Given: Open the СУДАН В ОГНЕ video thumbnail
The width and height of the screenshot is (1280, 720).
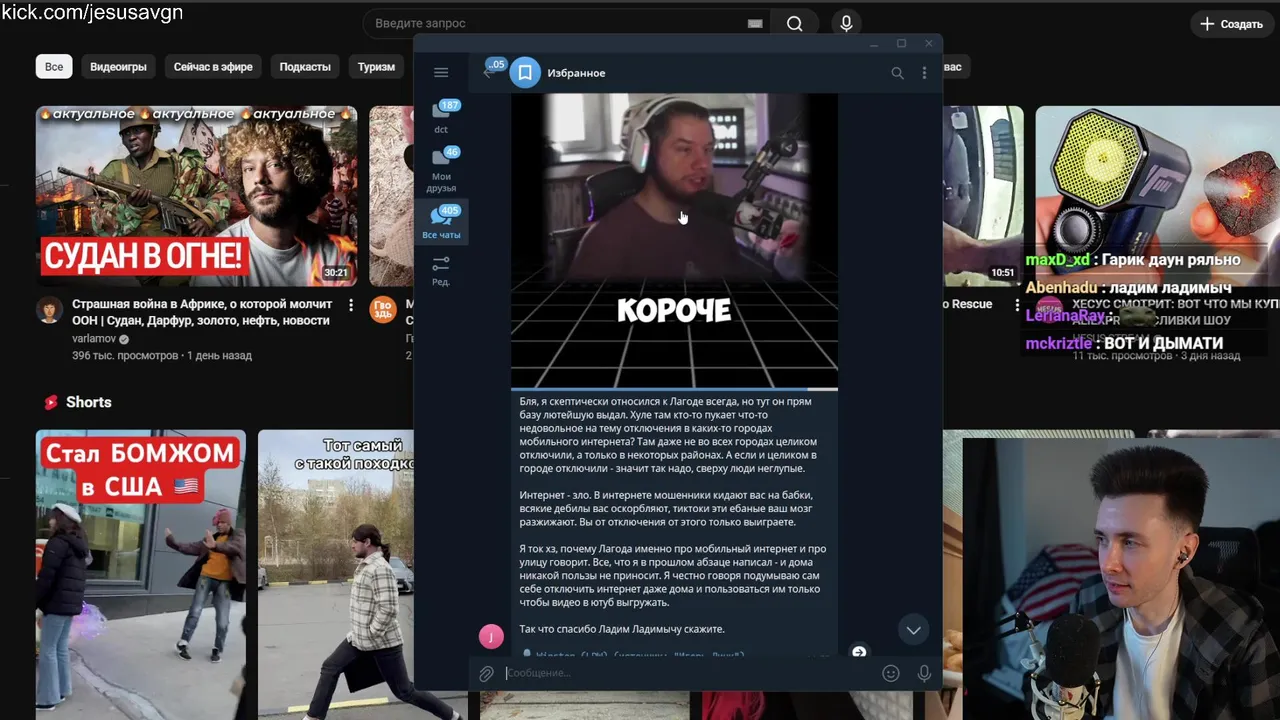Looking at the screenshot, I should [x=196, y=196].
